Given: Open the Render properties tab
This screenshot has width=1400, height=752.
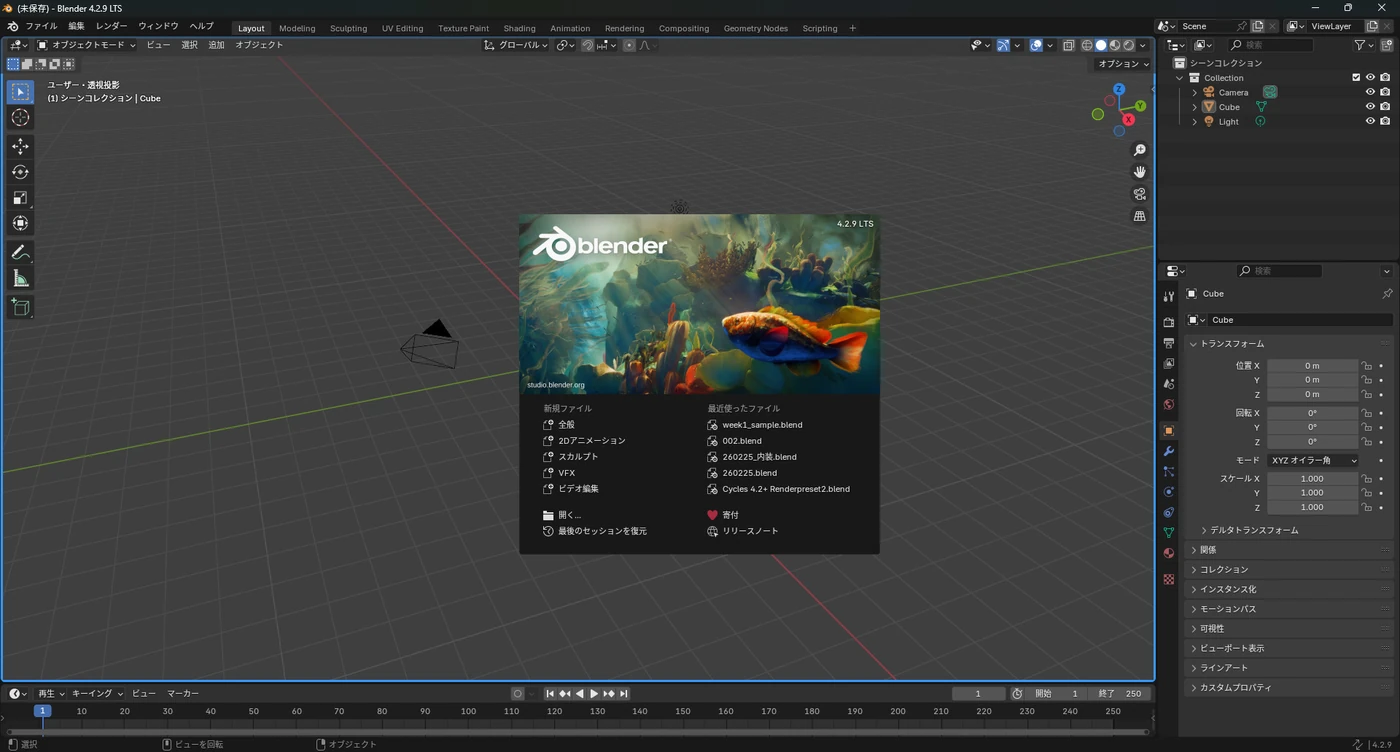Looking at the screenshot, I should click(1168, 322).
